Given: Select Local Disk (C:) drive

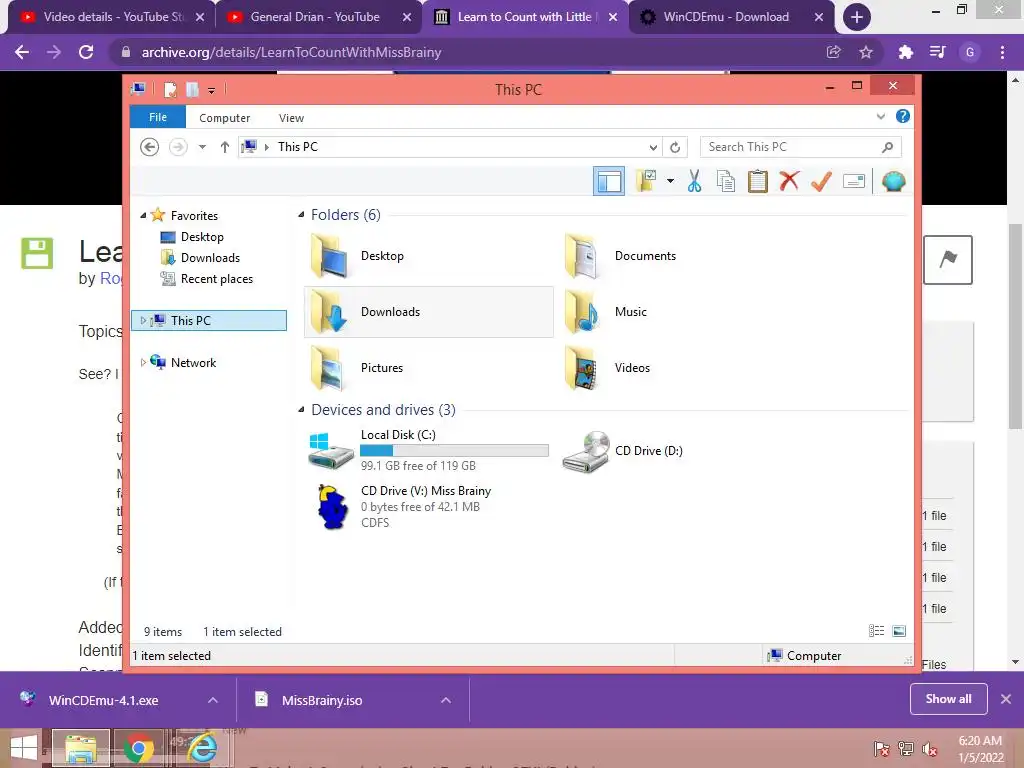Looking at the screenshot, I should (x=428, y=450).
